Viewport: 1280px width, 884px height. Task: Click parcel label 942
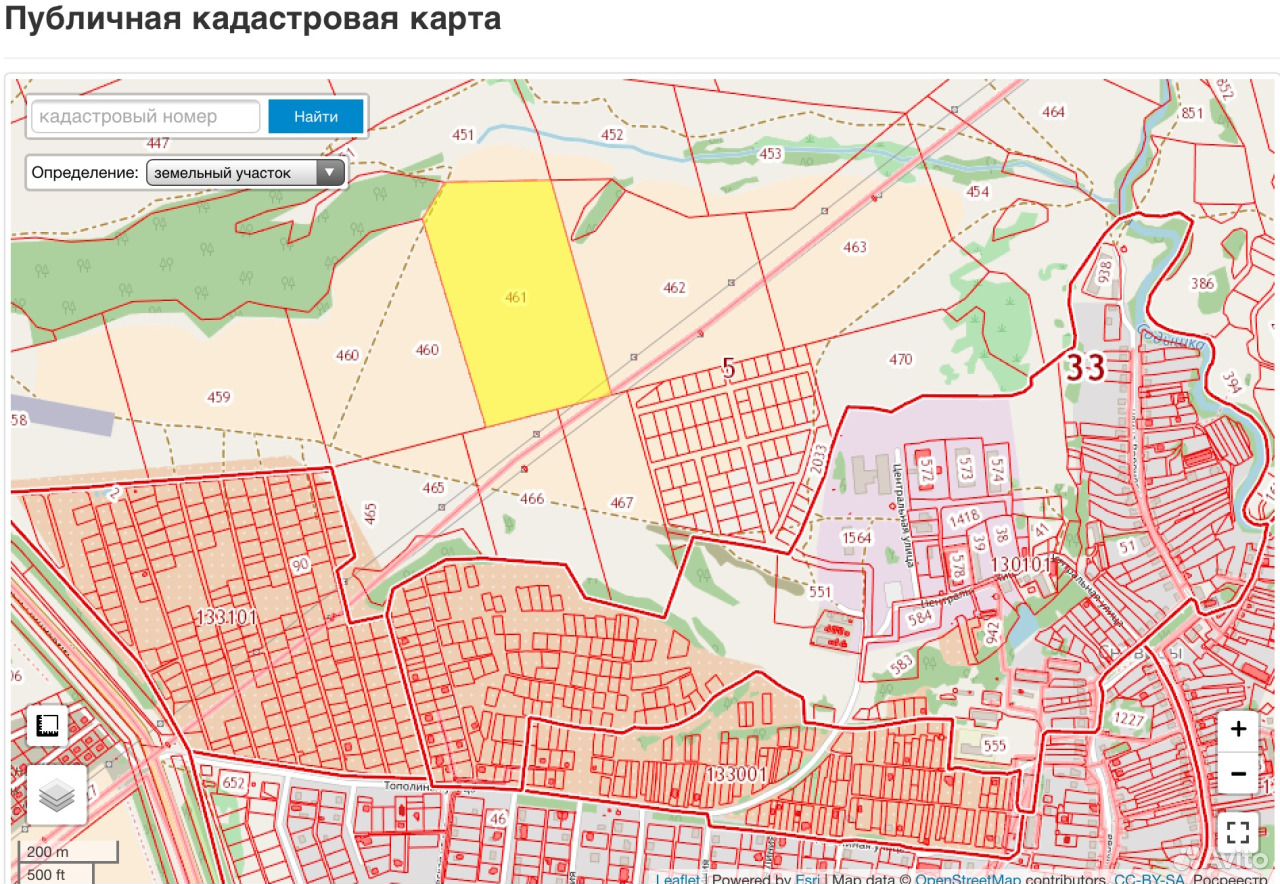point(992,632)
